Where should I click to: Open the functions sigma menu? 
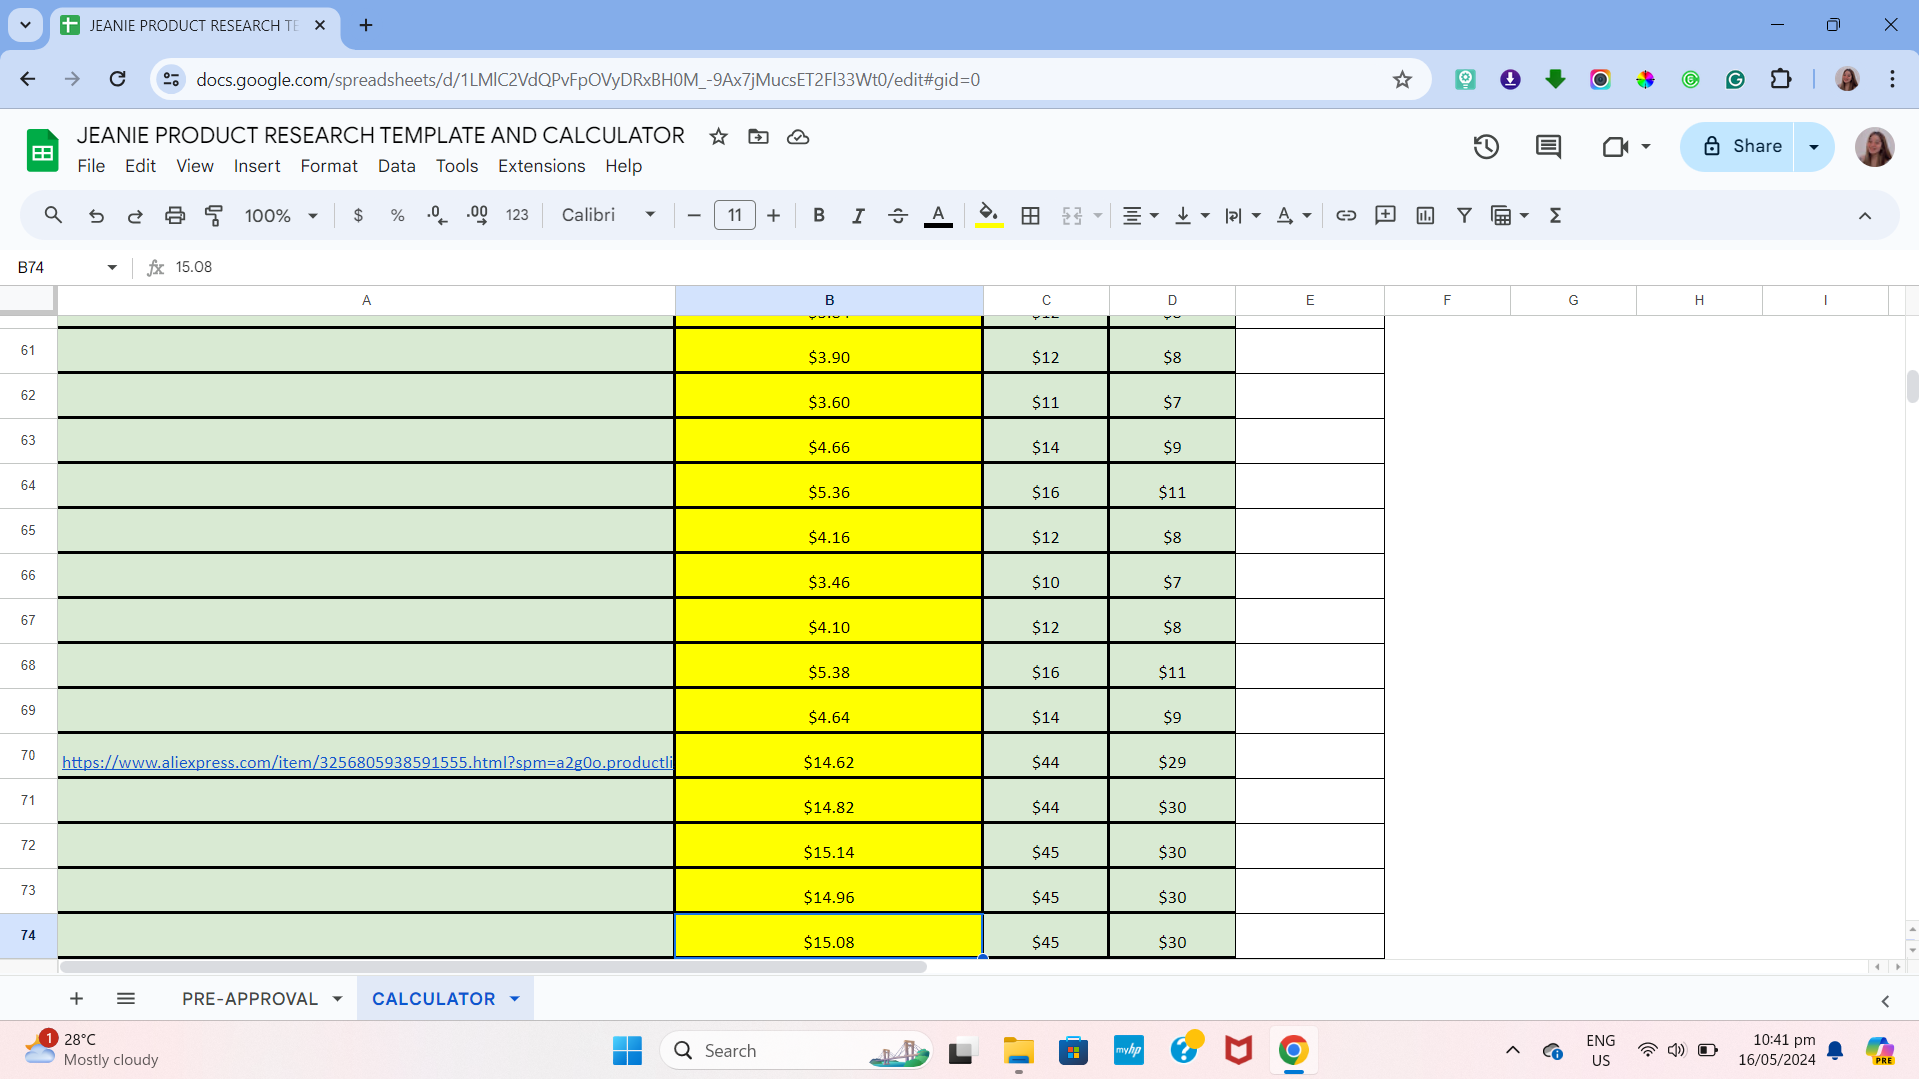1555,215
